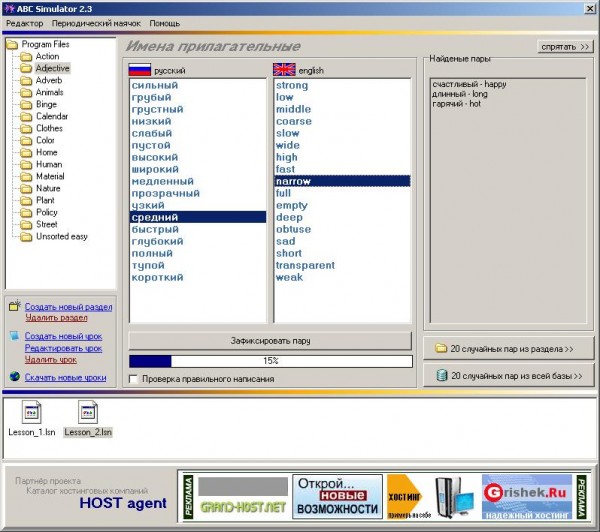Click the Создать новый раздел link
The height and width of the screenshot is (532, 600).
point(68,306)
